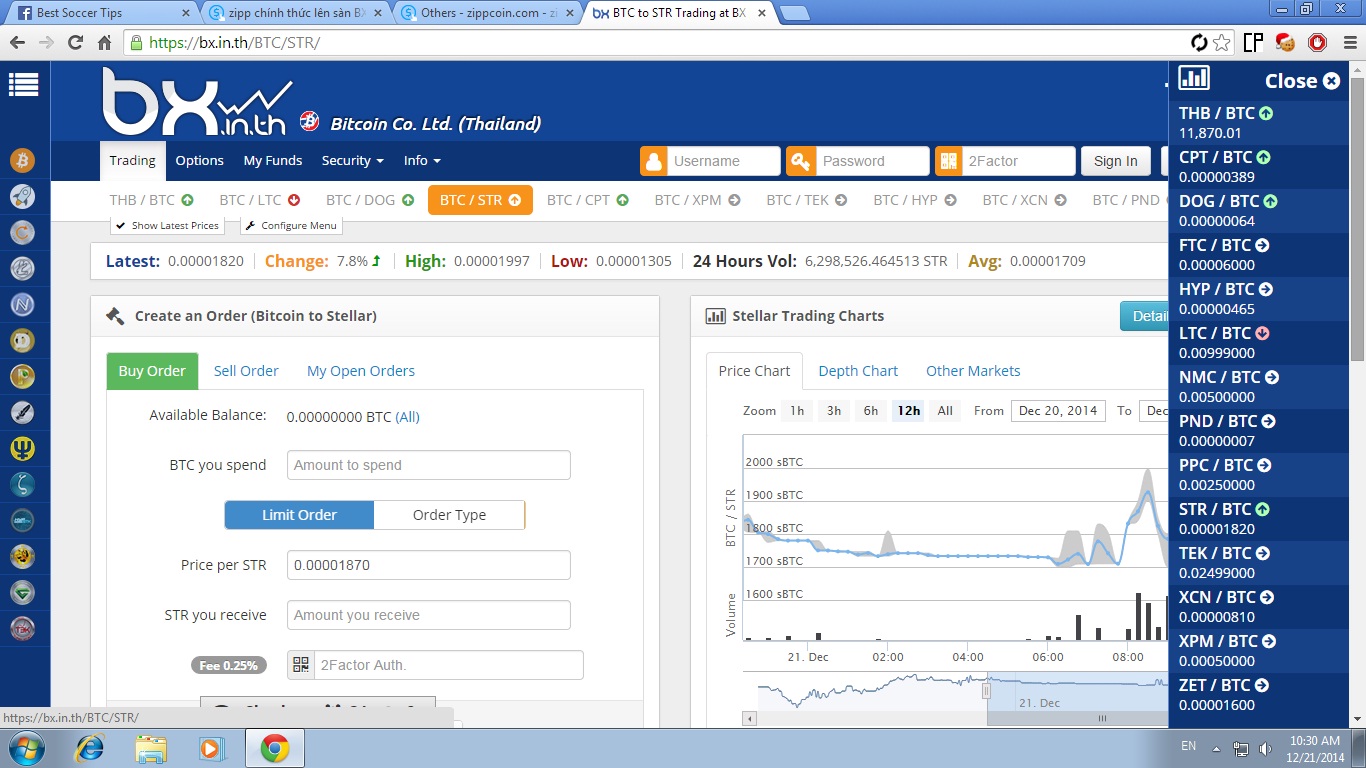Click the QR code icon beside 2Factor Auth
This screenshot has height=768, width=1366.
click(x=300, y=665)
